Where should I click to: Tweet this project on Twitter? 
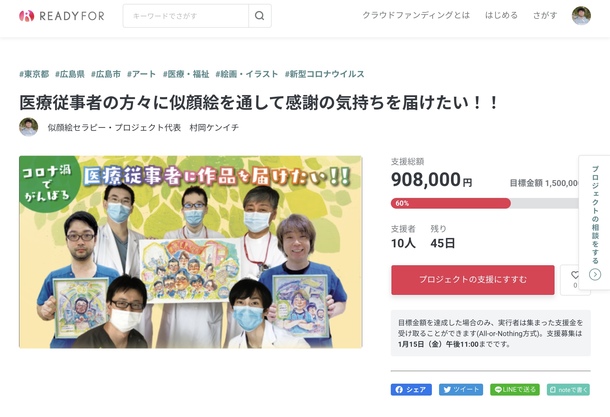tap(461, 389)
